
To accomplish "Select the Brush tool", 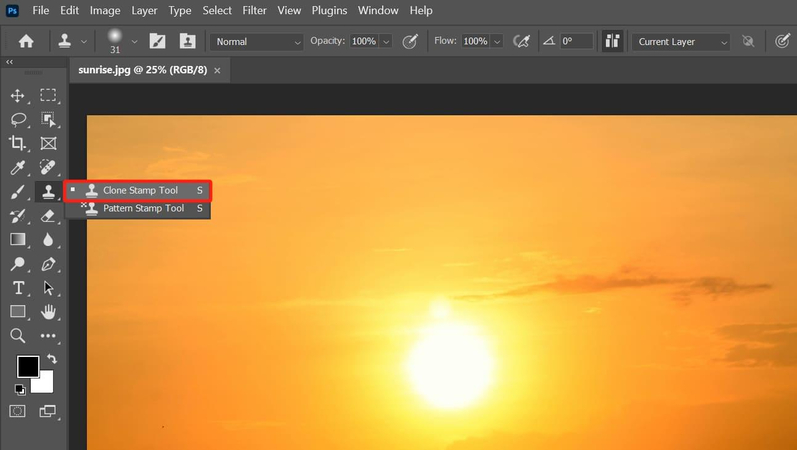I will point(18,192).
